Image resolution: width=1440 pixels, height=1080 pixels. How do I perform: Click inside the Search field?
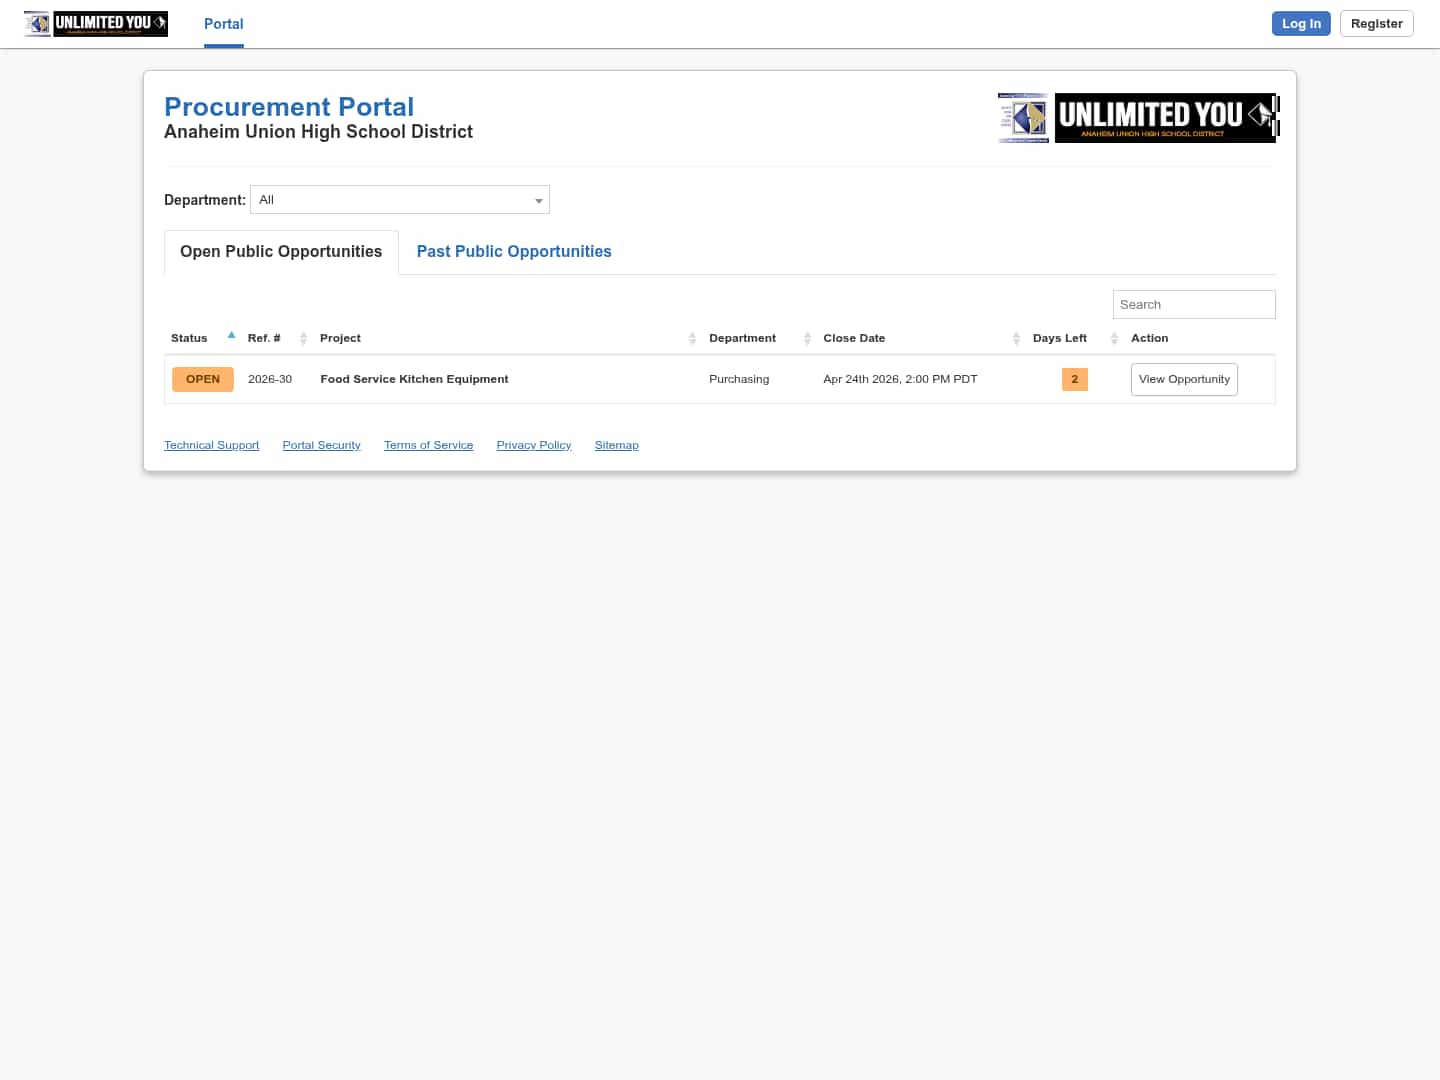1193,304
